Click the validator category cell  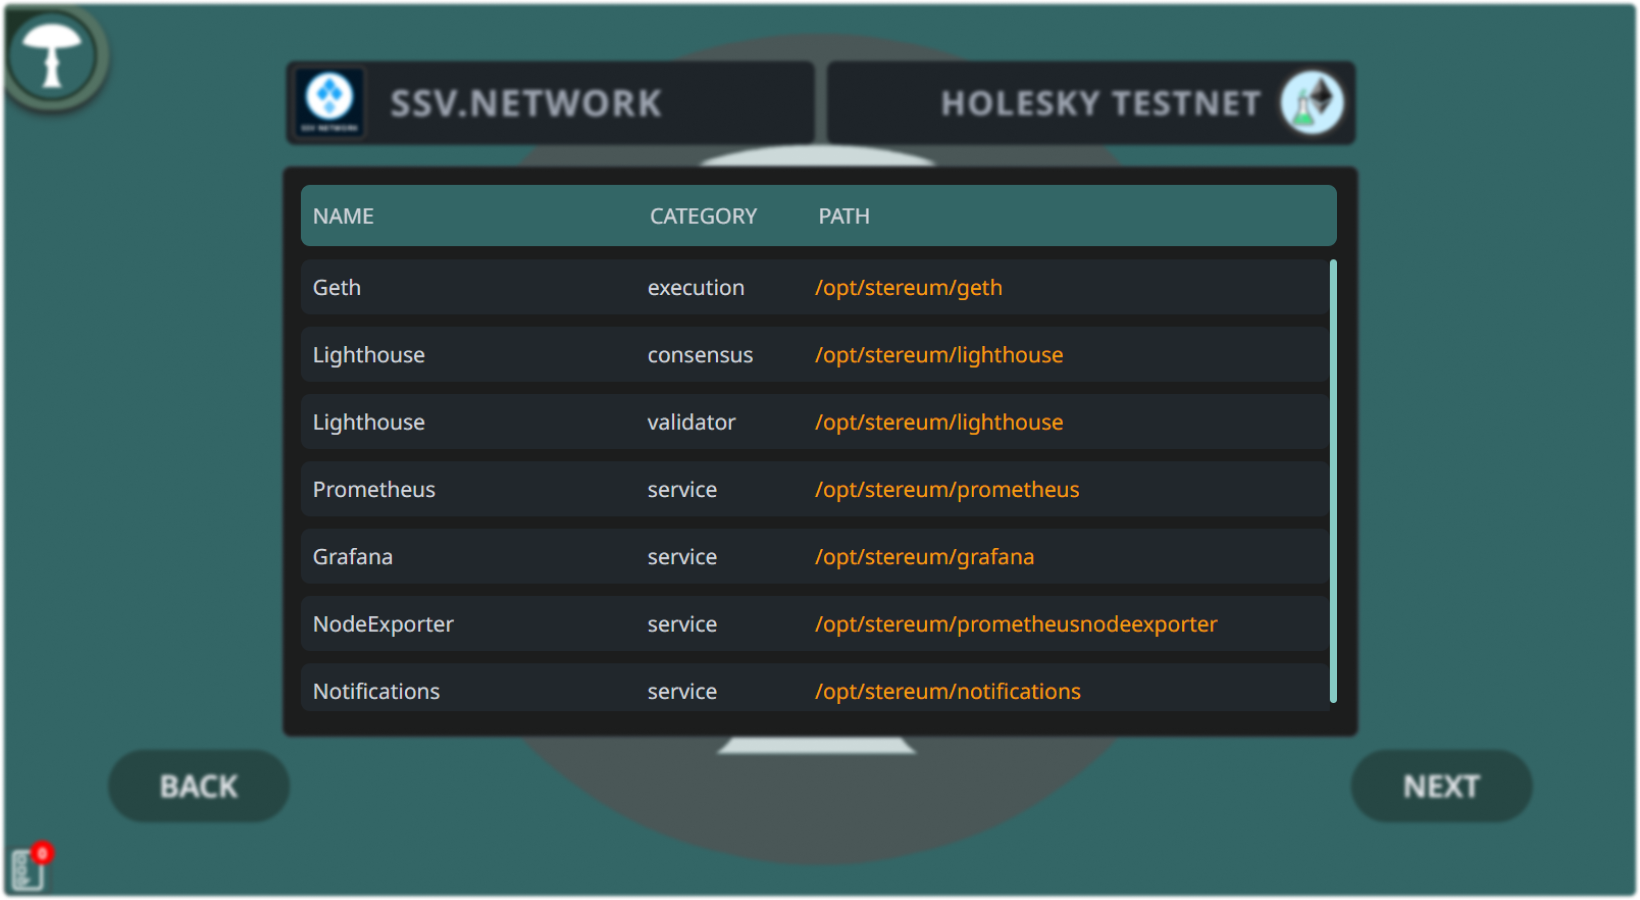[x=691, y=422]
